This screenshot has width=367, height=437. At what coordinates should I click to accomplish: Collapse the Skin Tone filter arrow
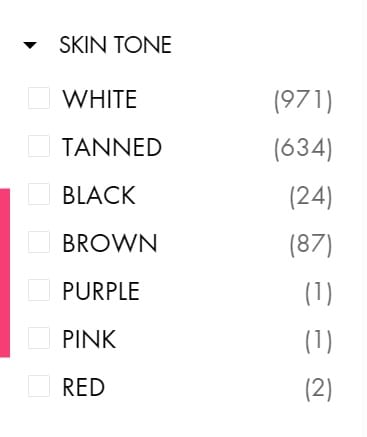click(x=30, y=45)
